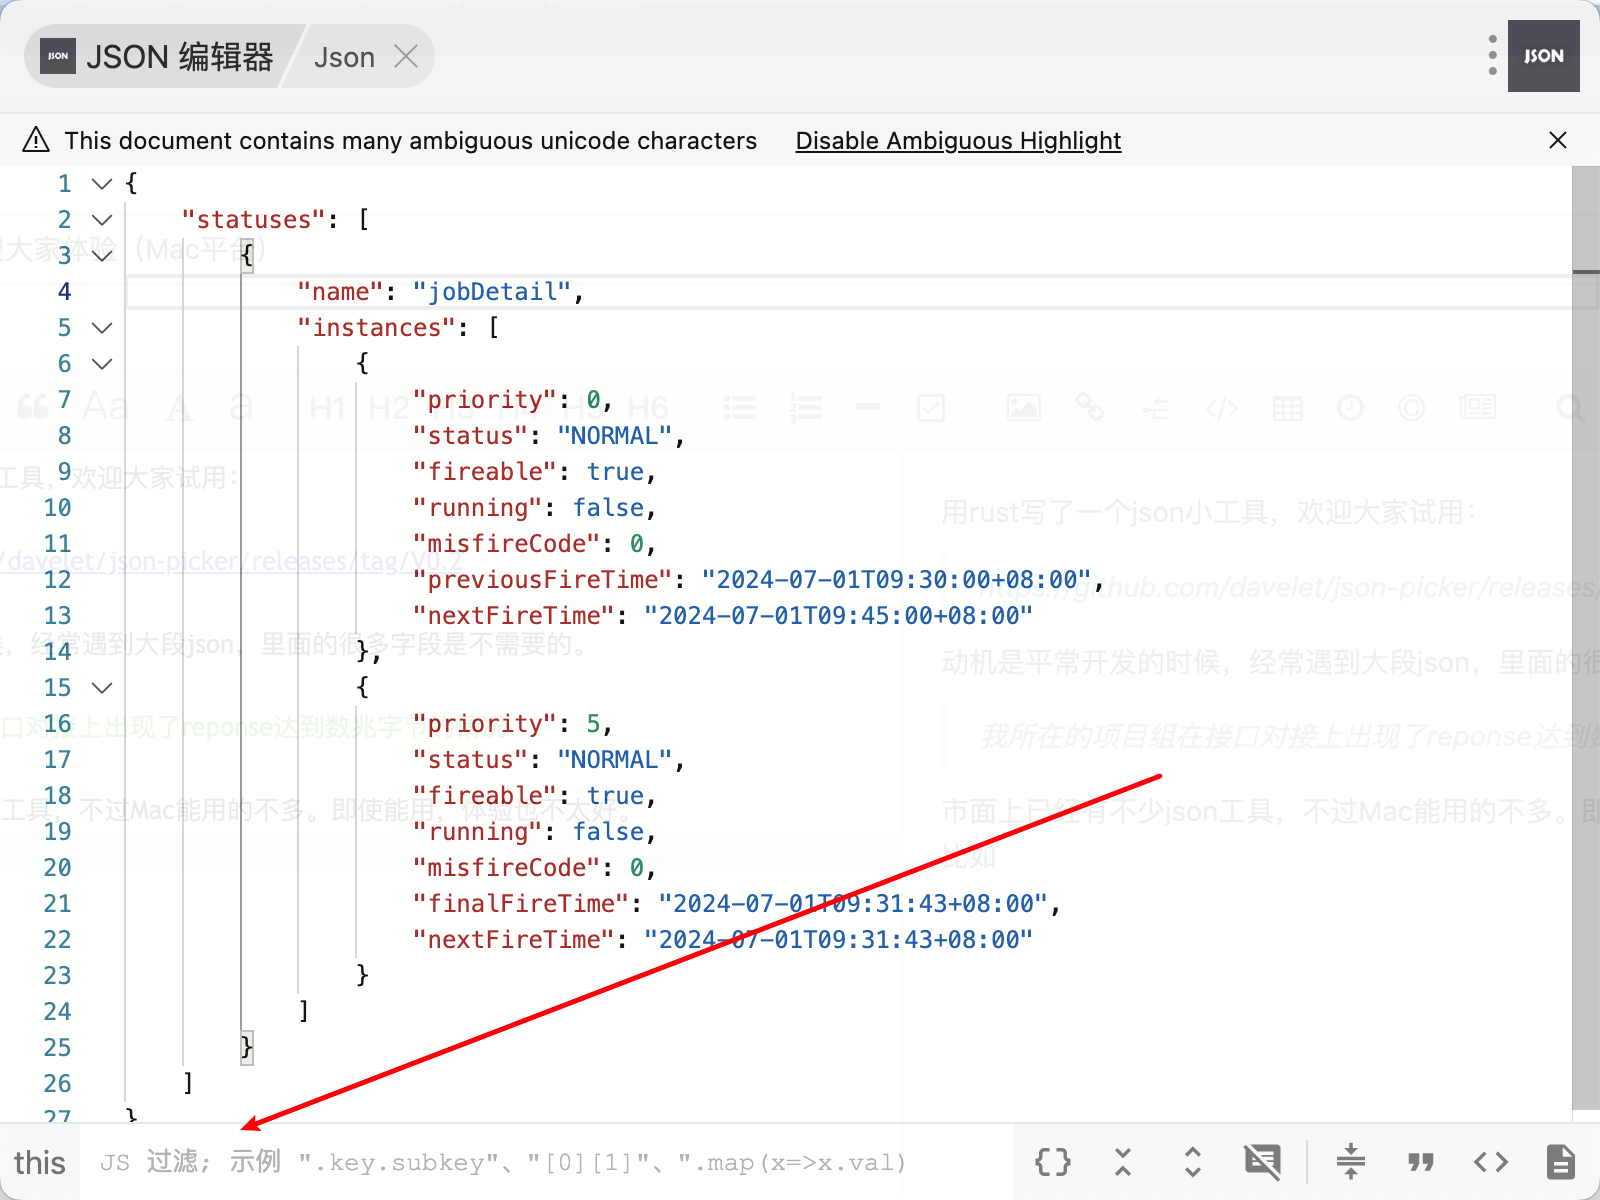
Task: Click the angle brackets code icon
Action: click(1491, 1162)
